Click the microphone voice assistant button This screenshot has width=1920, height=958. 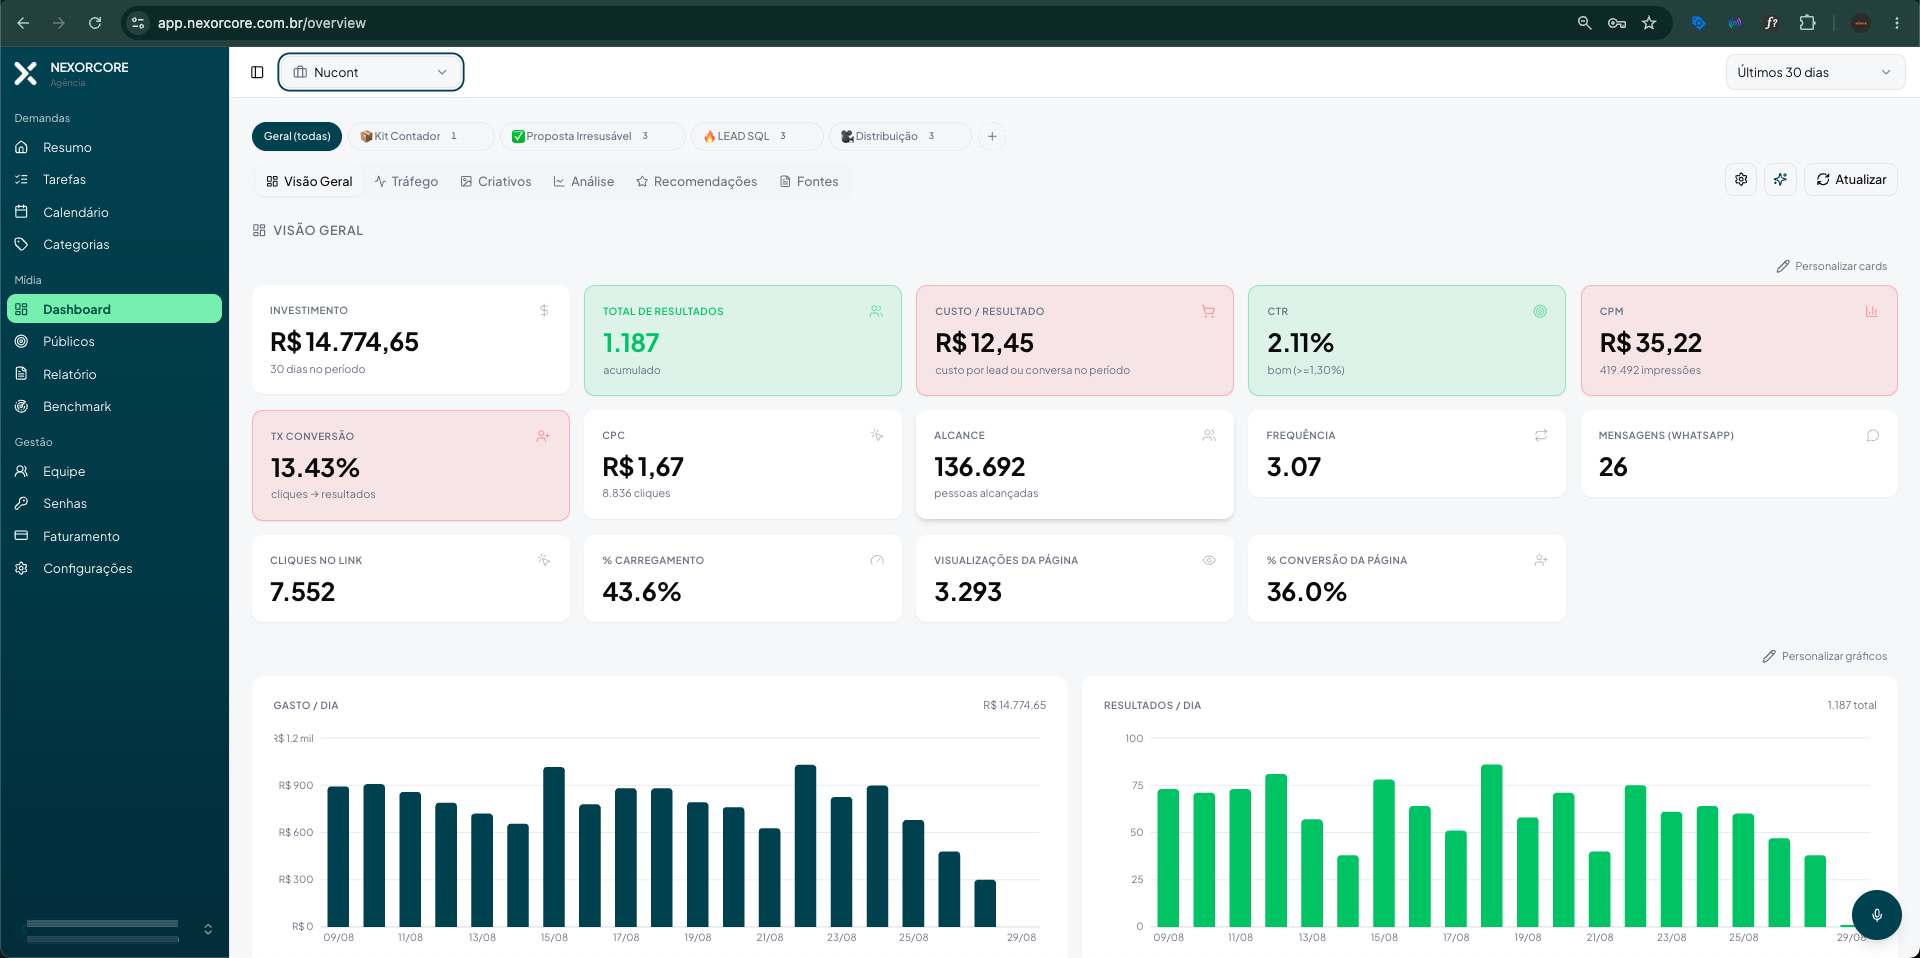click(x=1876, y=914)
